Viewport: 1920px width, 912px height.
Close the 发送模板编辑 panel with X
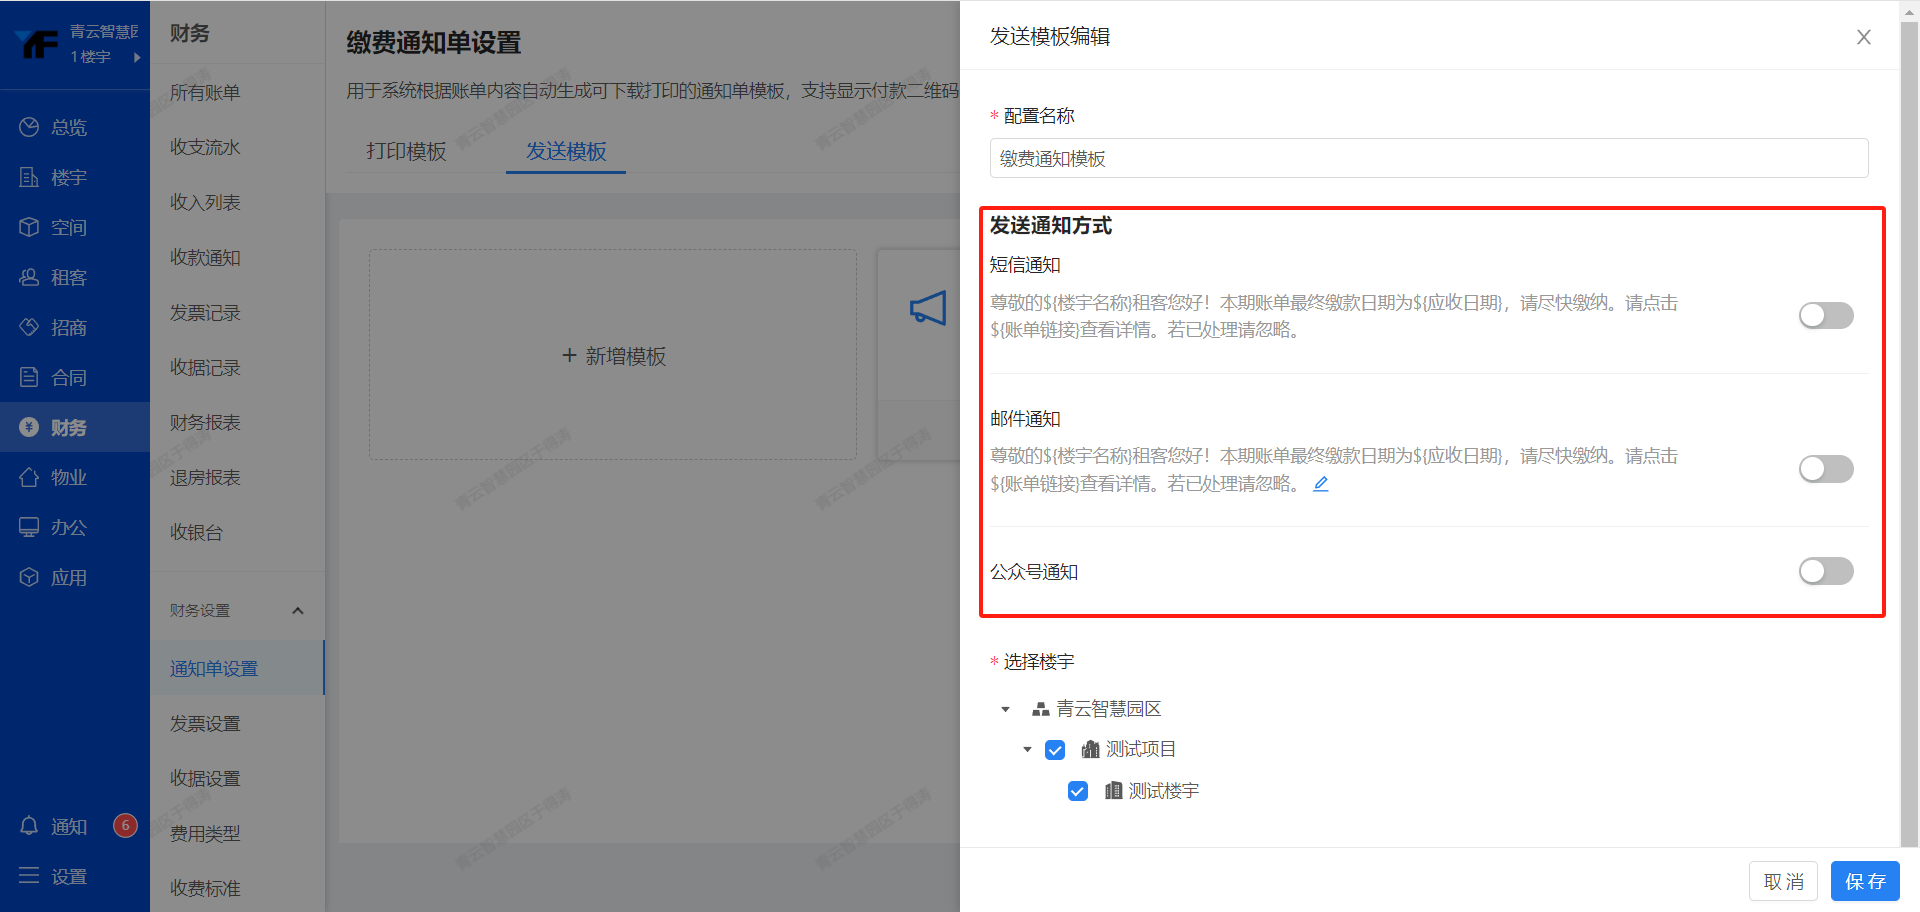[x=1863, y=37]
